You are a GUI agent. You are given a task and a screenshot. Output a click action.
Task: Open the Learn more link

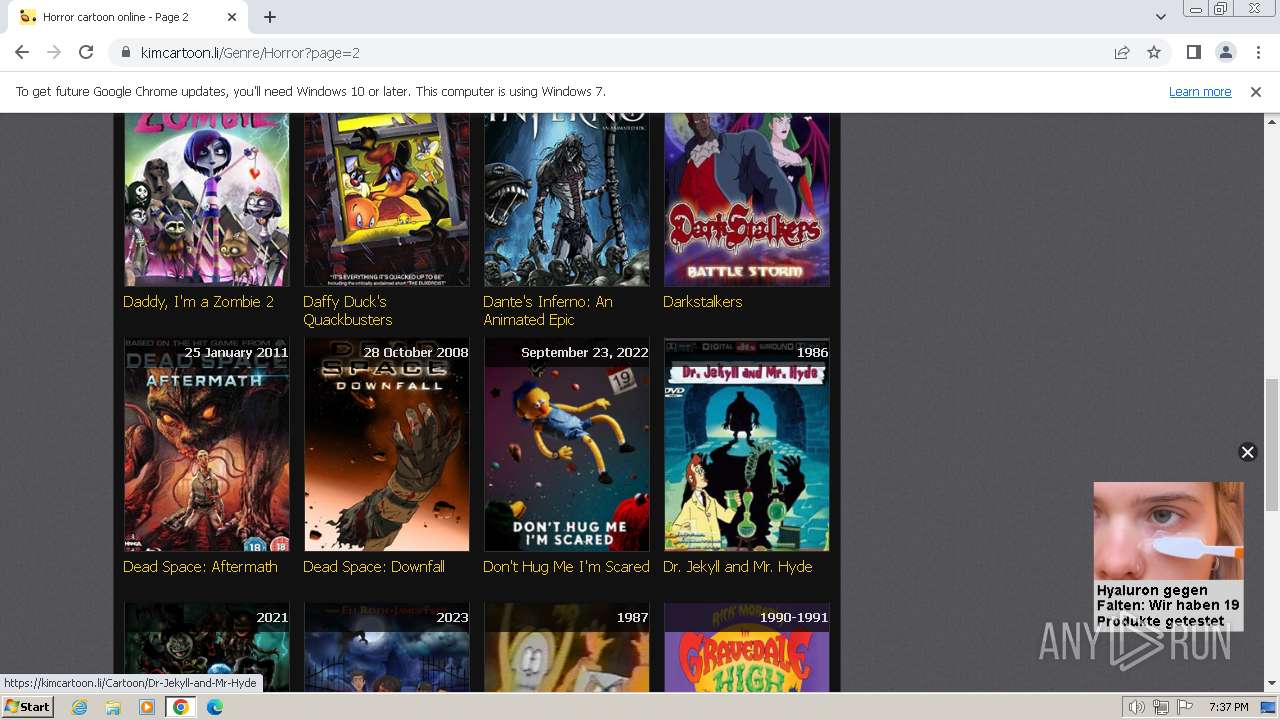coord(1200,91)
